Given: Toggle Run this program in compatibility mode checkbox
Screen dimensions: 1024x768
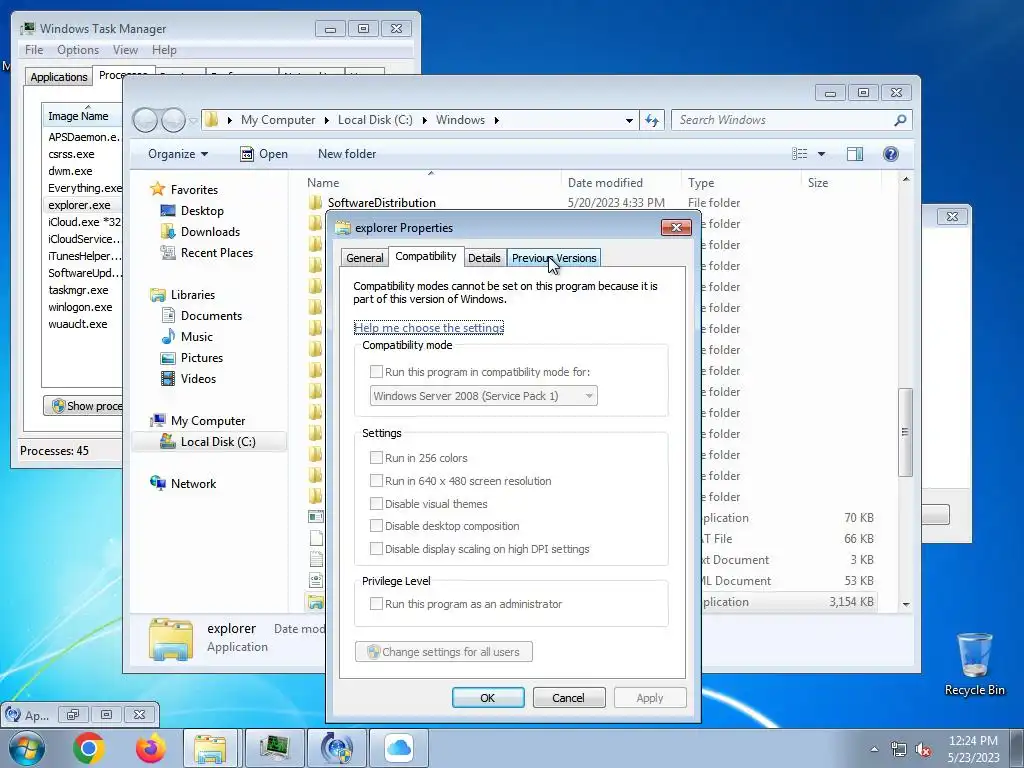Looking at the screenshot, I should point(376,372).
